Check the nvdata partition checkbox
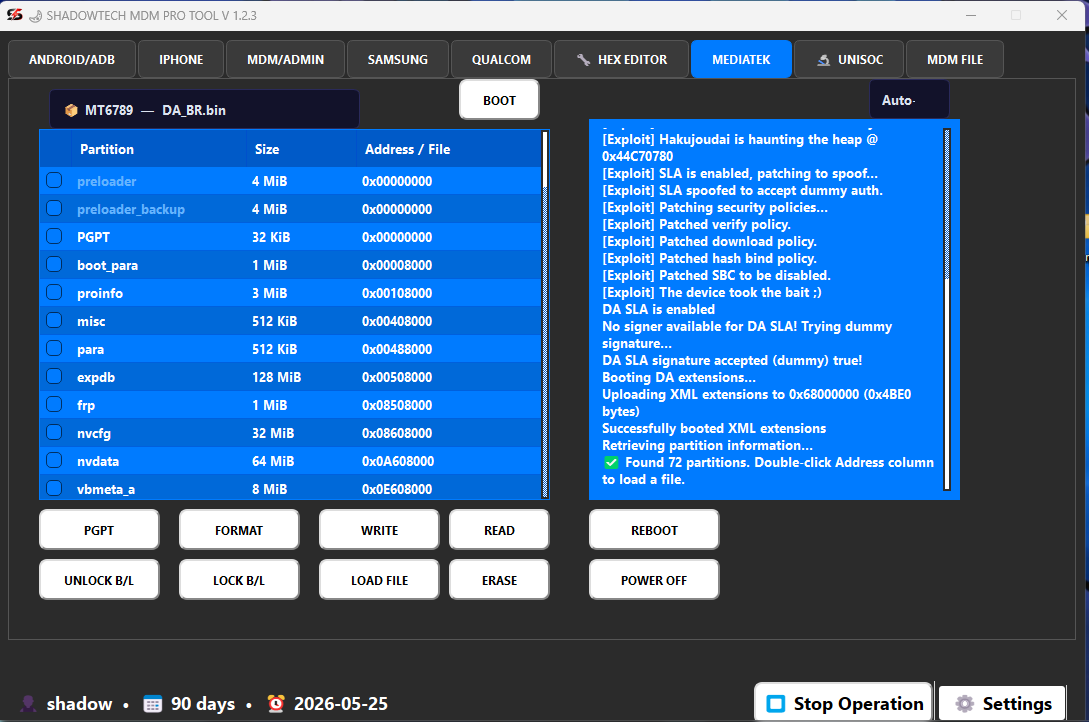The width and height of the screenshot is (1089, 722). tap(54, 461)
